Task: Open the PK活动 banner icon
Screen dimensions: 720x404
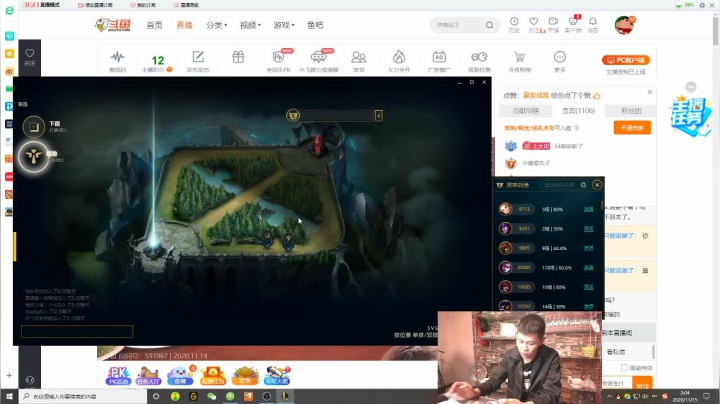Action: [x=118, y=376]
